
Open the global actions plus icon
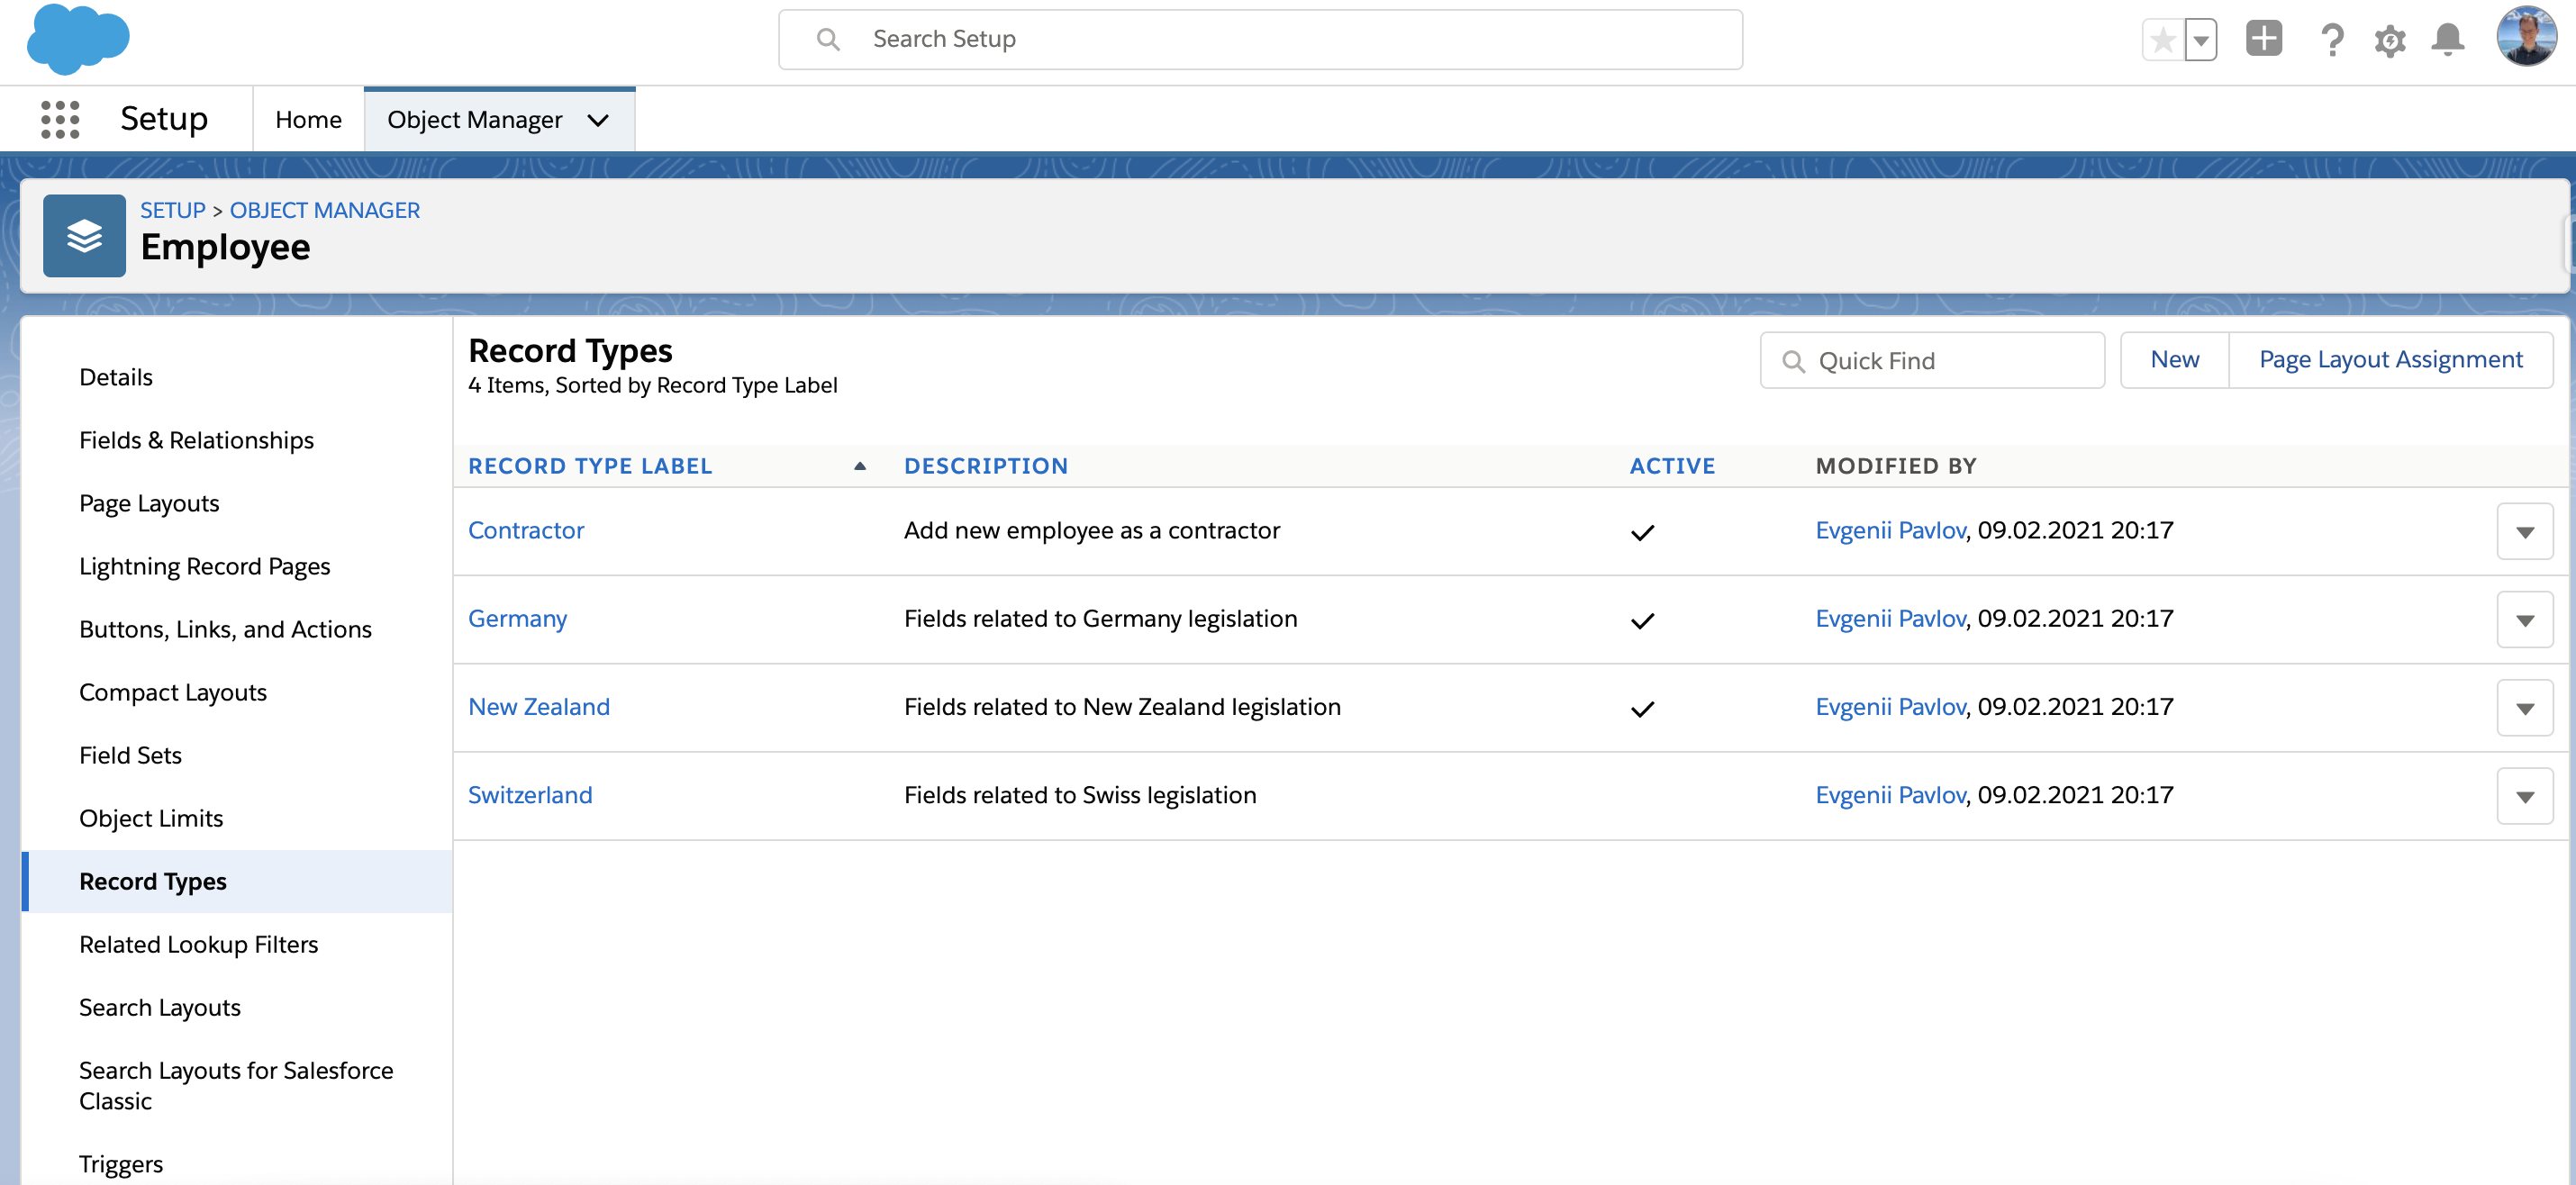[x=2264, y=40]
